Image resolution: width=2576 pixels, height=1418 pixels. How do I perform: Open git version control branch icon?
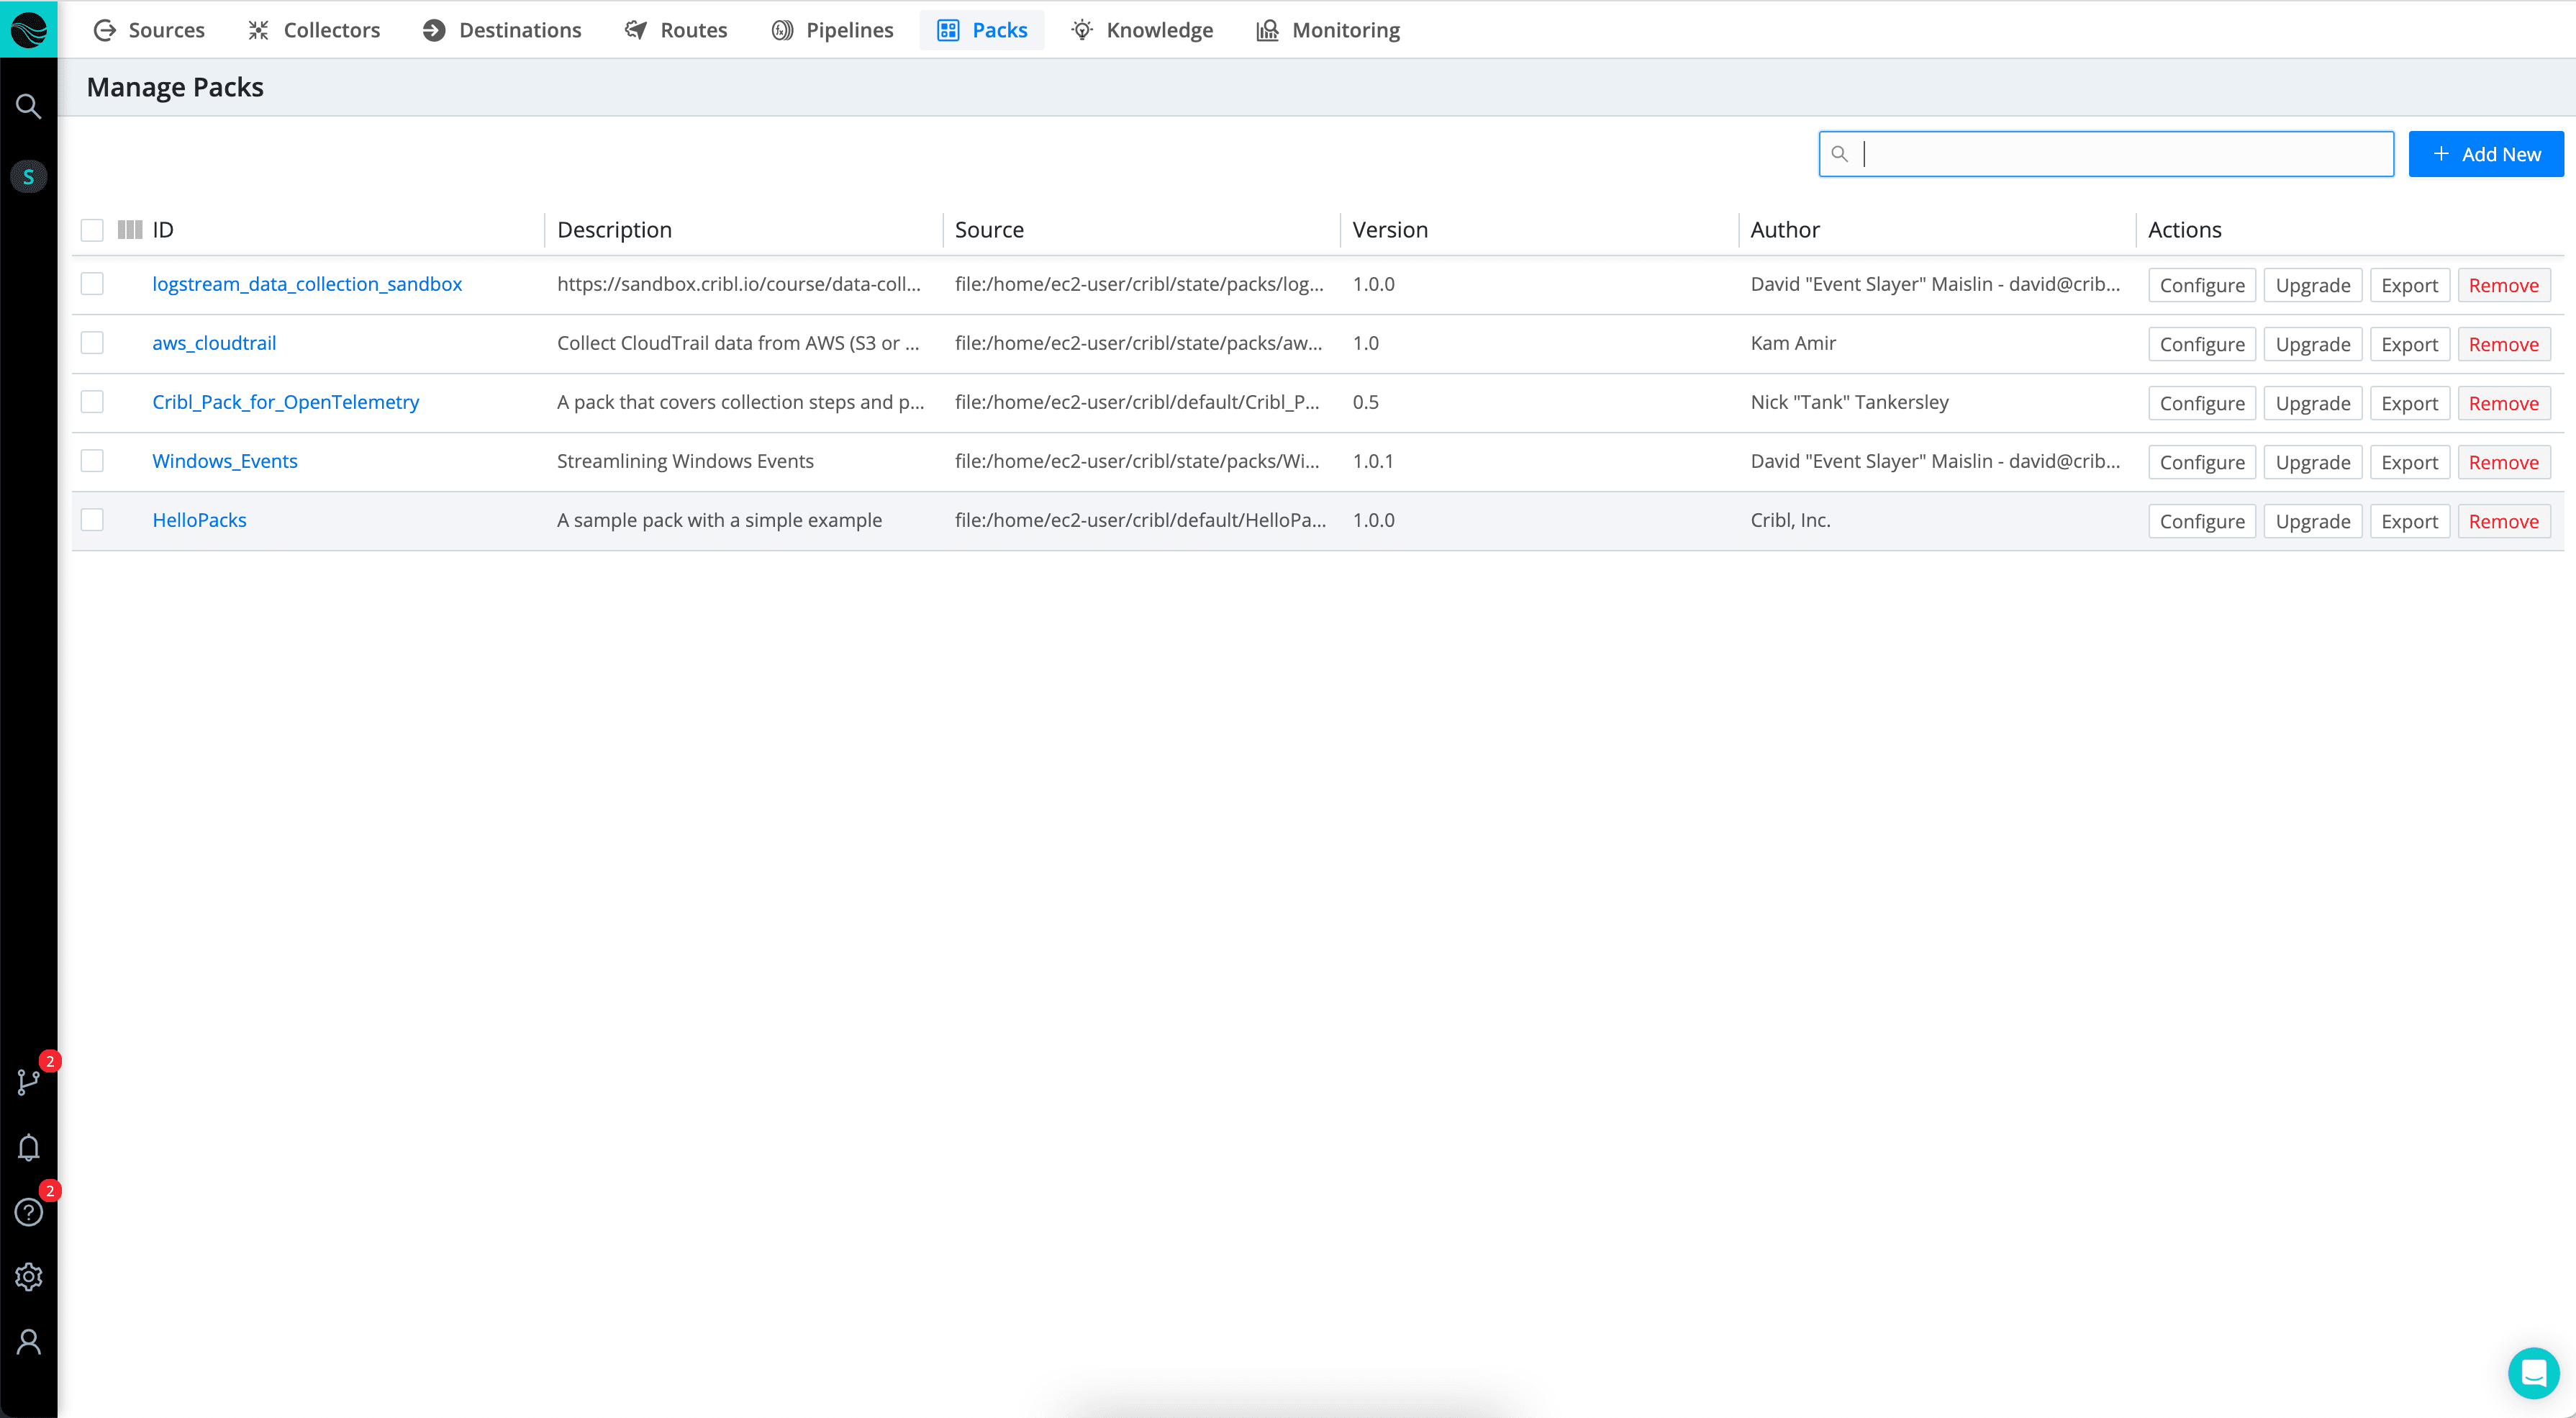point(28,1081)
